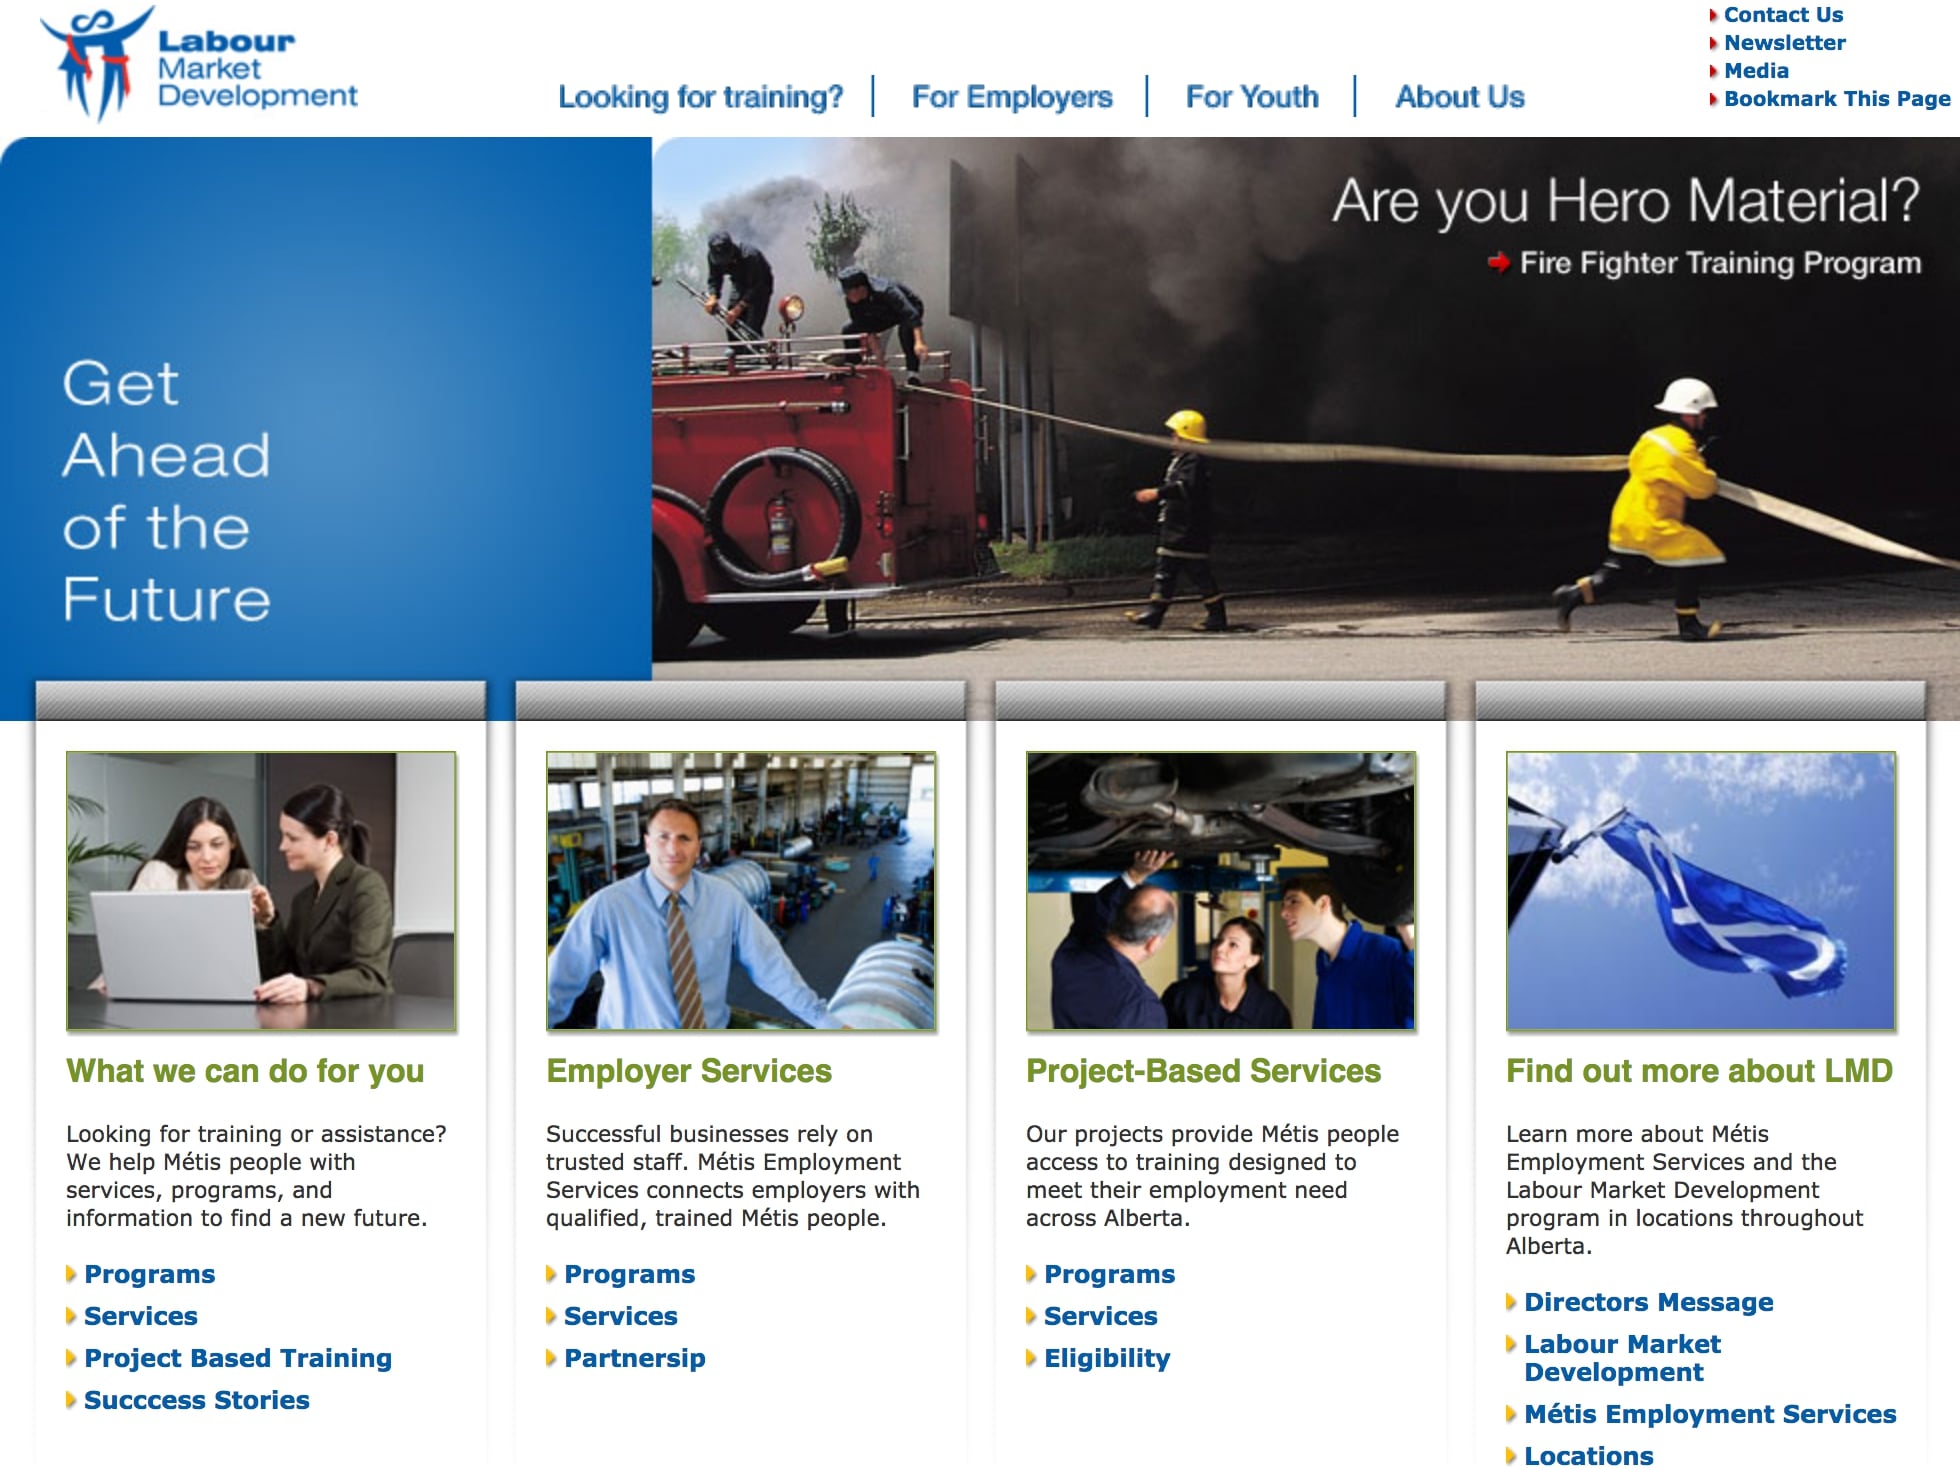Open the Looking for training? menu
1960x1470 pixels.
tap(700, 97)
